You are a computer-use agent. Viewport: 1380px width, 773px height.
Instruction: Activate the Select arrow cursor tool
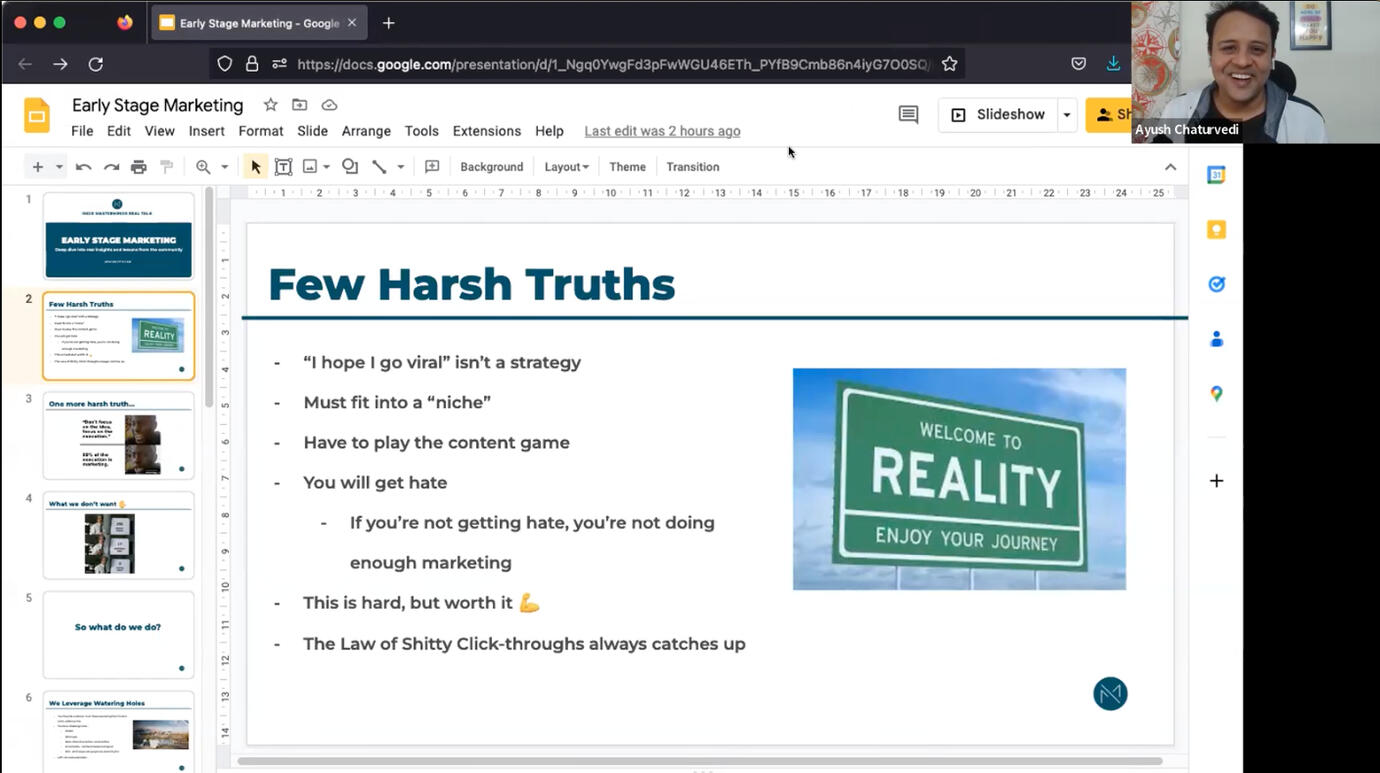click(x=255, y=167)
